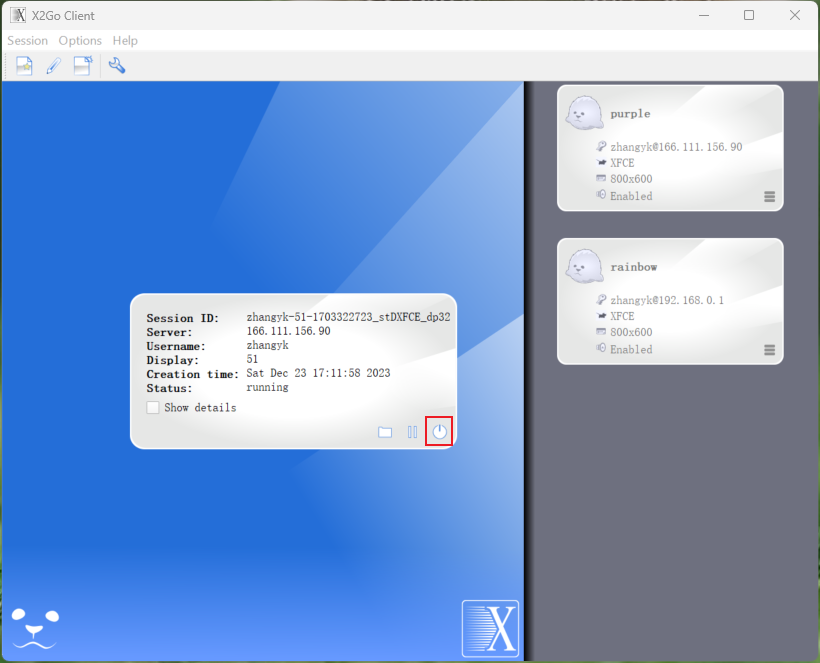This screenshot has height=663, width=820.
Task: Click the seal avatar on purple session
Action: [583, 113]
